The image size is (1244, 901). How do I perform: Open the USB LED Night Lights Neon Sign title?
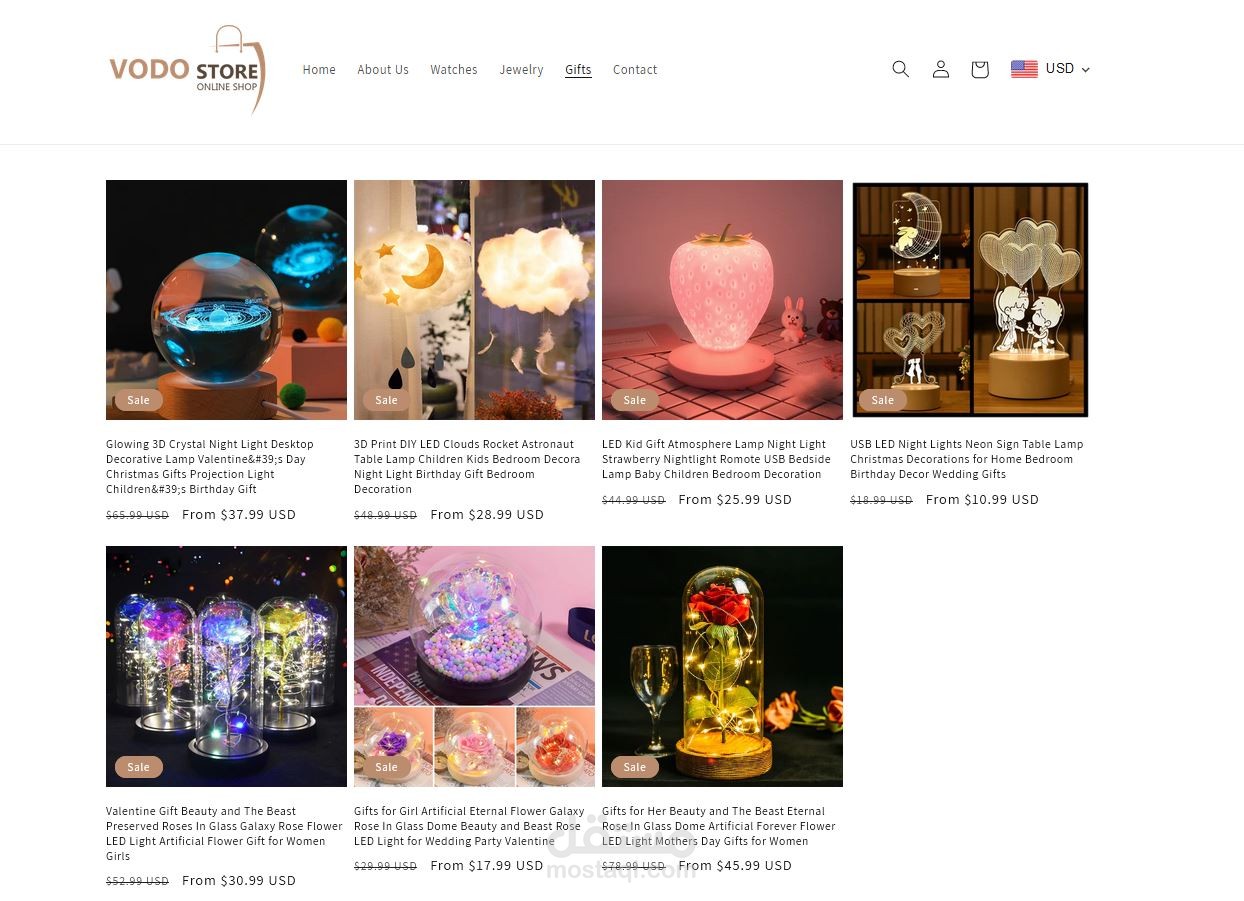coord(966,459)
